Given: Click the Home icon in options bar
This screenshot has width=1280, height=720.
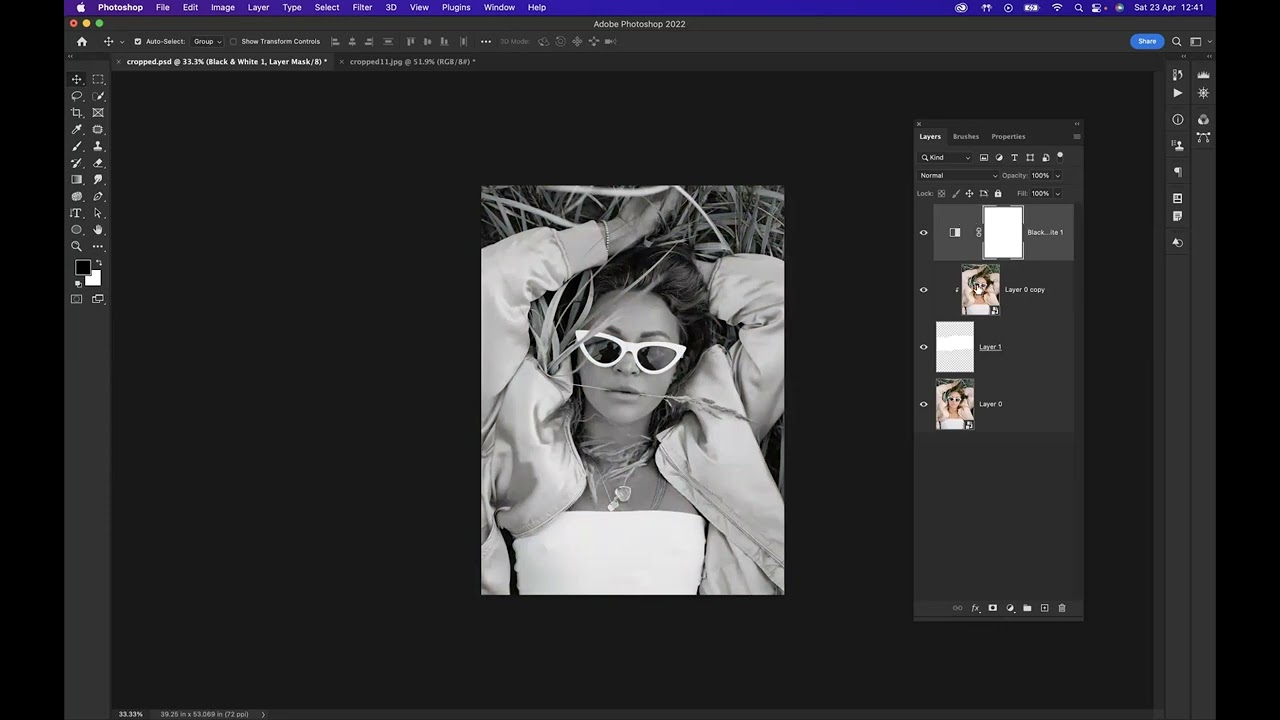Looking at the screenshot, I should click(x=82, y=41).
